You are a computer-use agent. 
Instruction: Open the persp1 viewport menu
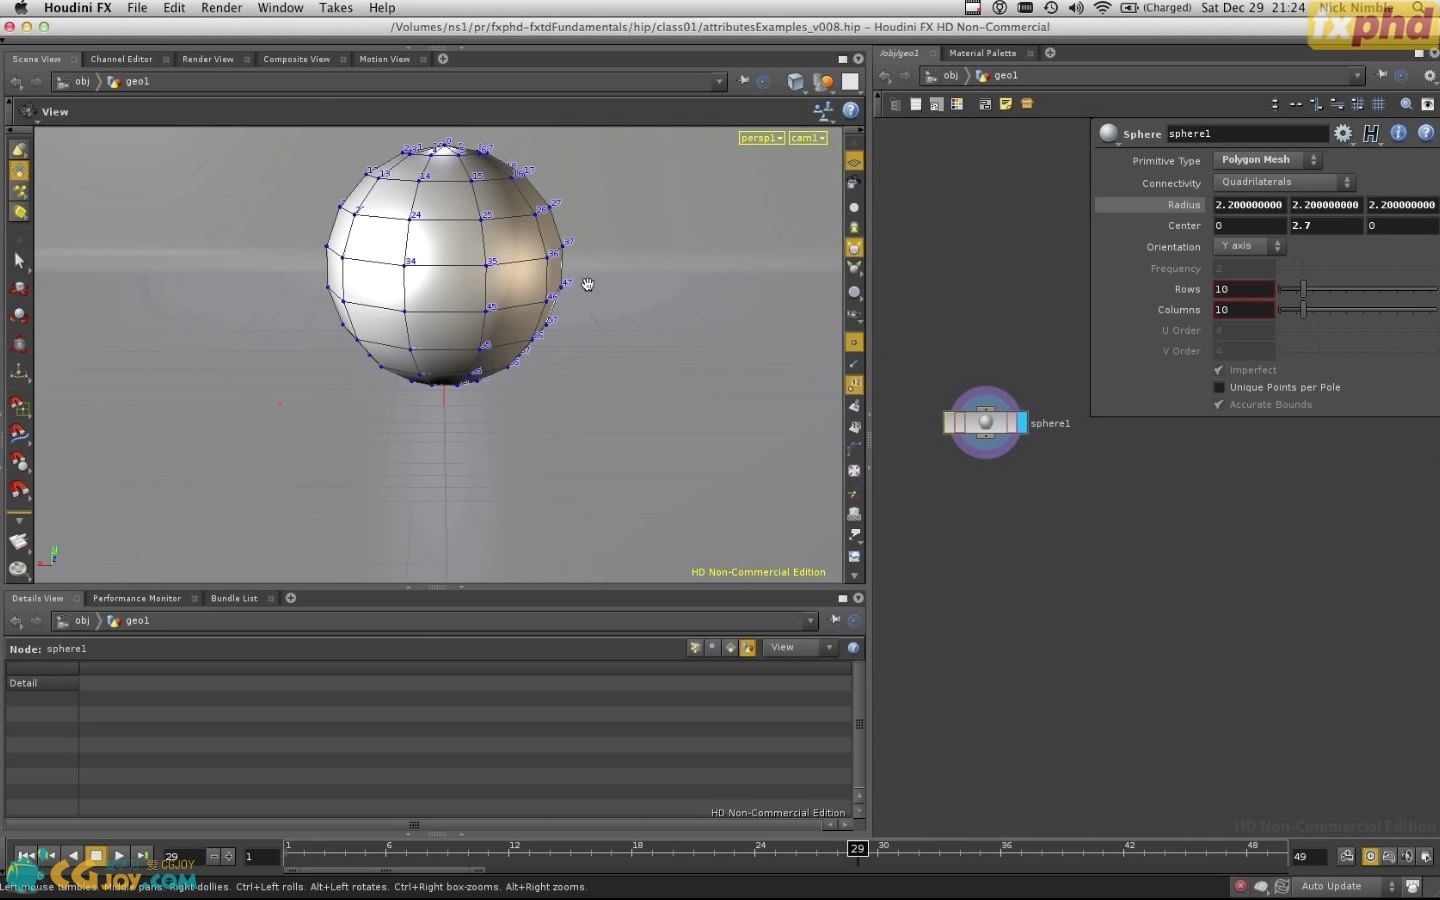click(762, 138)
